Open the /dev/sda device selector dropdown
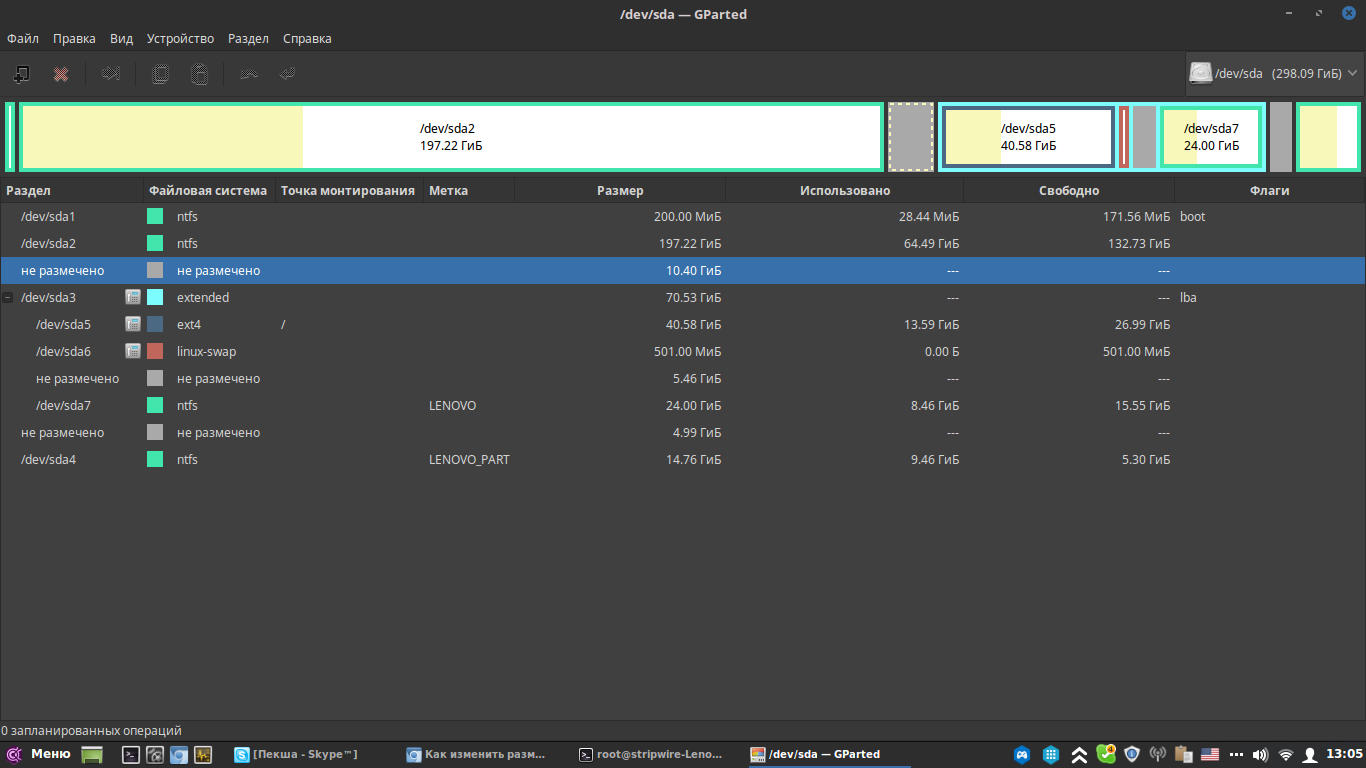 (x=1273, y=73)
